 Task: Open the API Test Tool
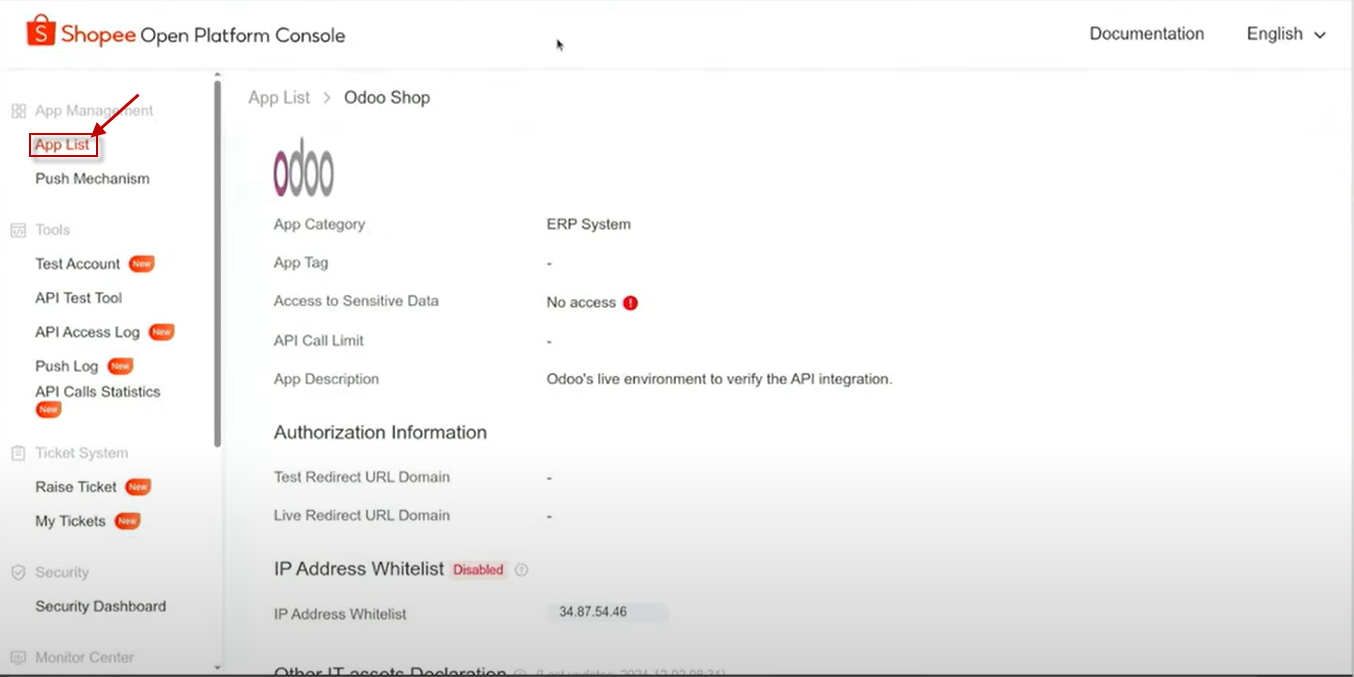(x=78, y=298)
